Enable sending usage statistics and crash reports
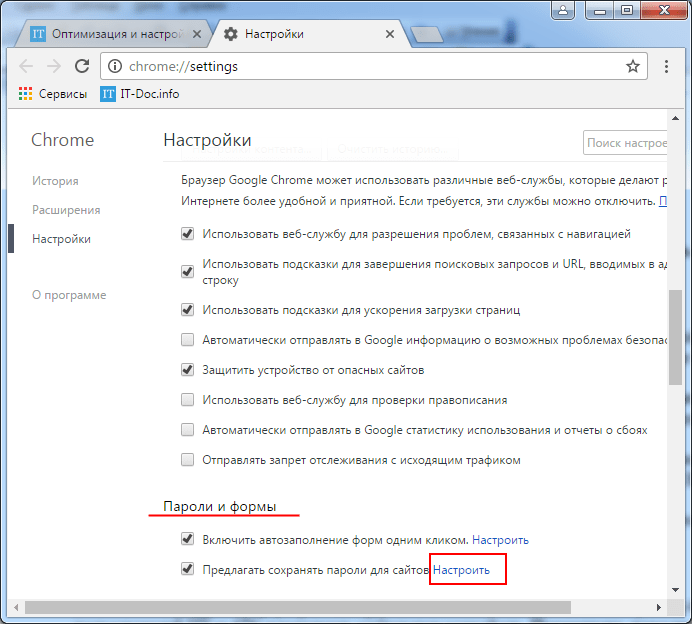692x624 pixels. coord(187,430)
